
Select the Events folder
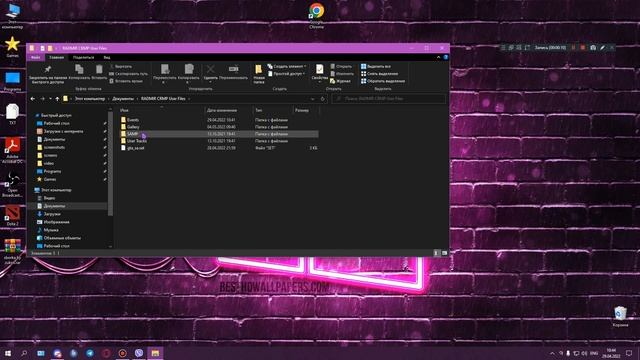pos(133,120)
